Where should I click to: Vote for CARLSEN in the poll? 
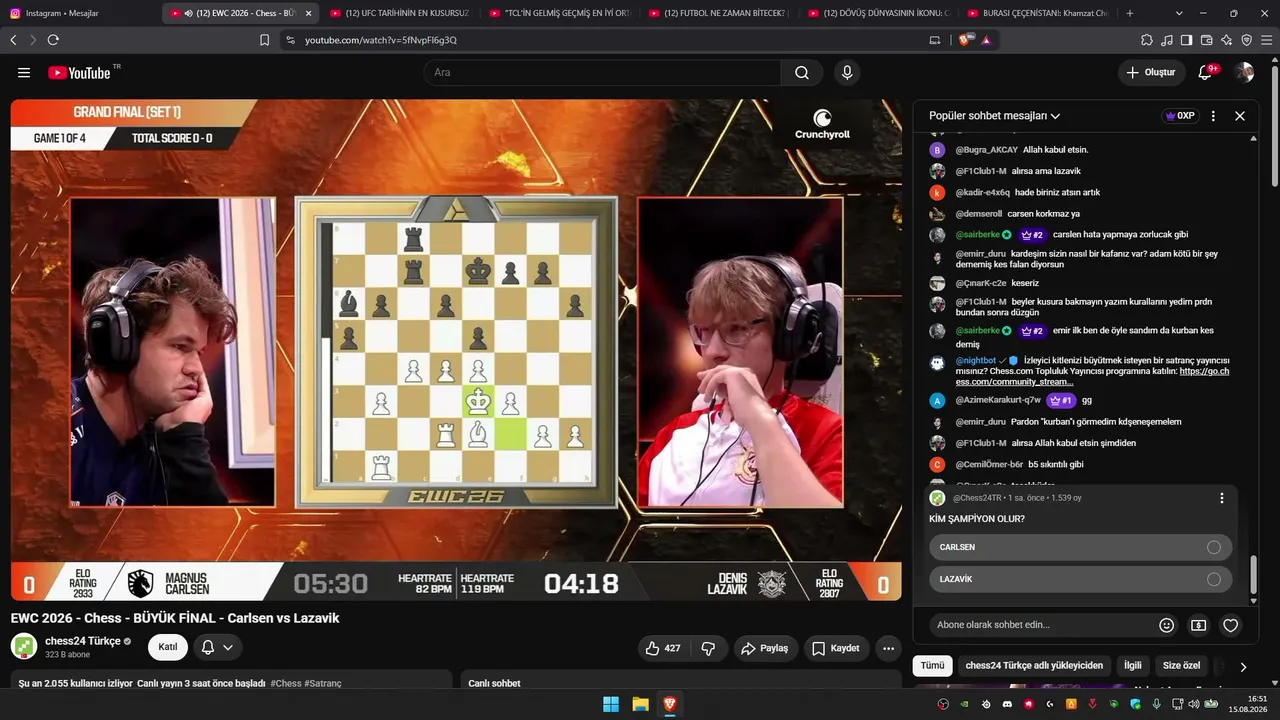(x=1080, y=547)
